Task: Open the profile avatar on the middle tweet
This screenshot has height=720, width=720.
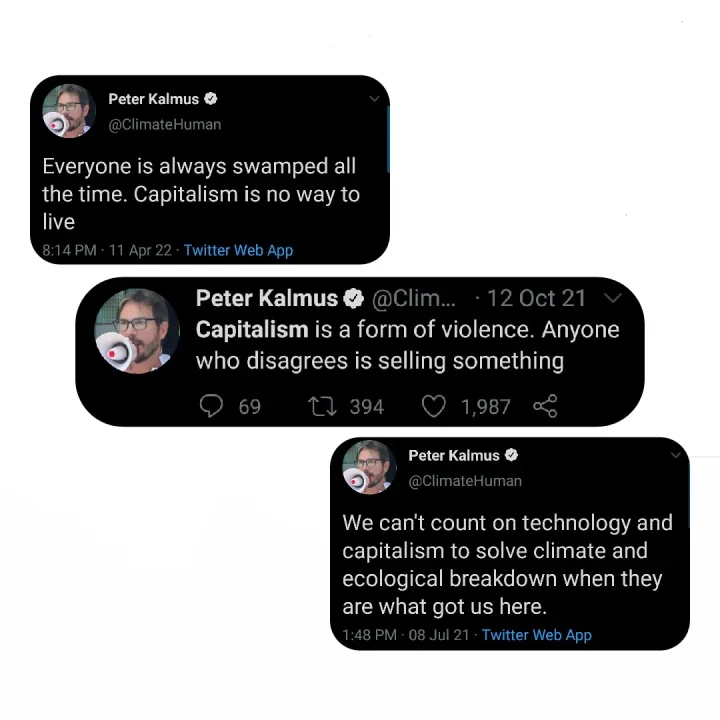Action: (x=136, y=331)
